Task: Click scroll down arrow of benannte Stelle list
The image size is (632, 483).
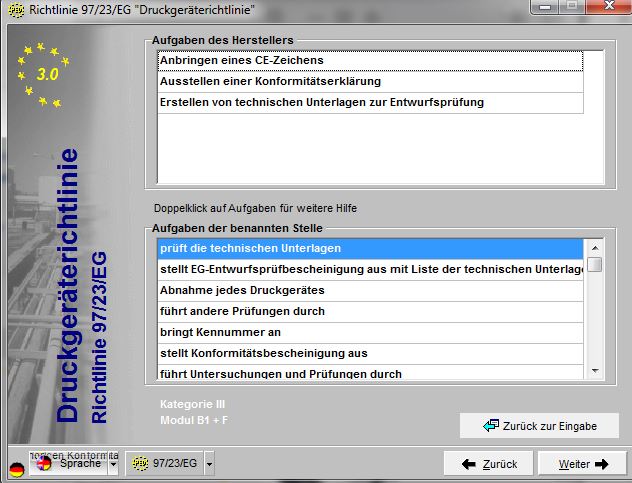Action: [595, 371]
